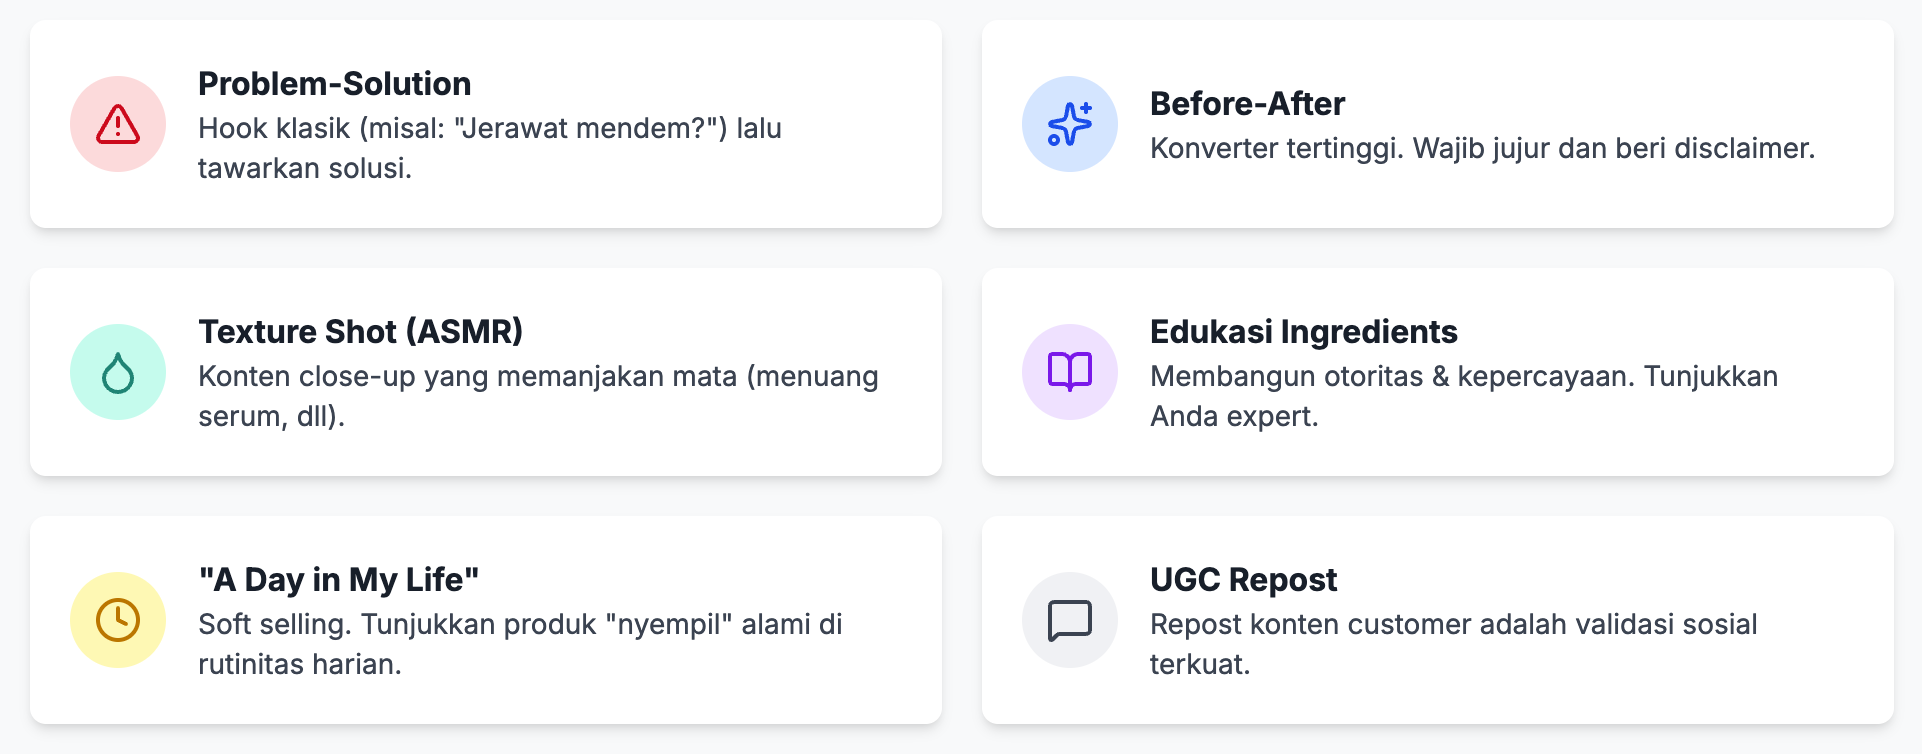
Task: Select the blue sparkle icon beside Before-After
Action: [1069, 123]
